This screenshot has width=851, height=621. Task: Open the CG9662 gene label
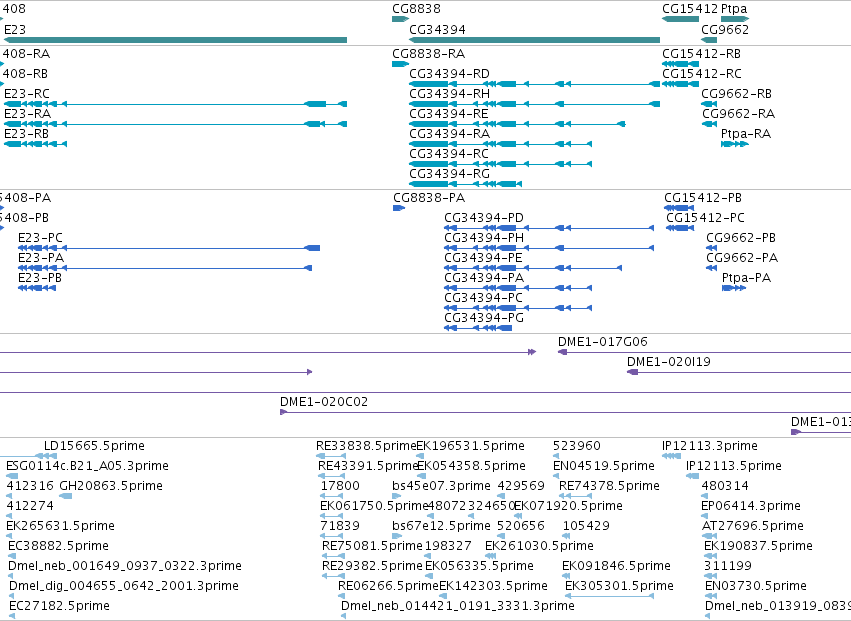pos(725,30)
